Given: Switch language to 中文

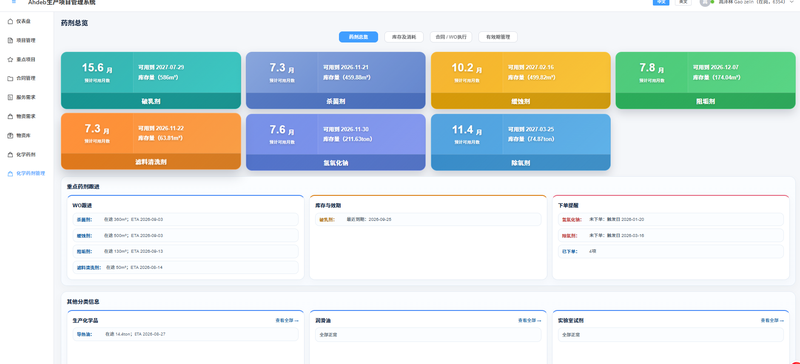Looking at the screenshot, I should click(x=661, y=3).
